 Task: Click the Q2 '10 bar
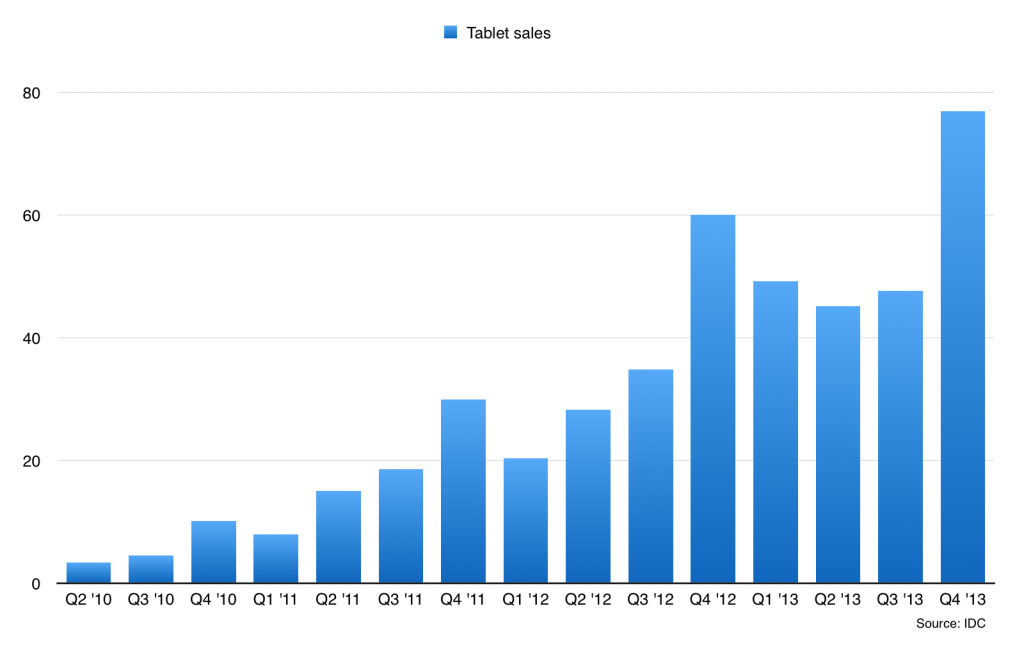pos(88,572)
